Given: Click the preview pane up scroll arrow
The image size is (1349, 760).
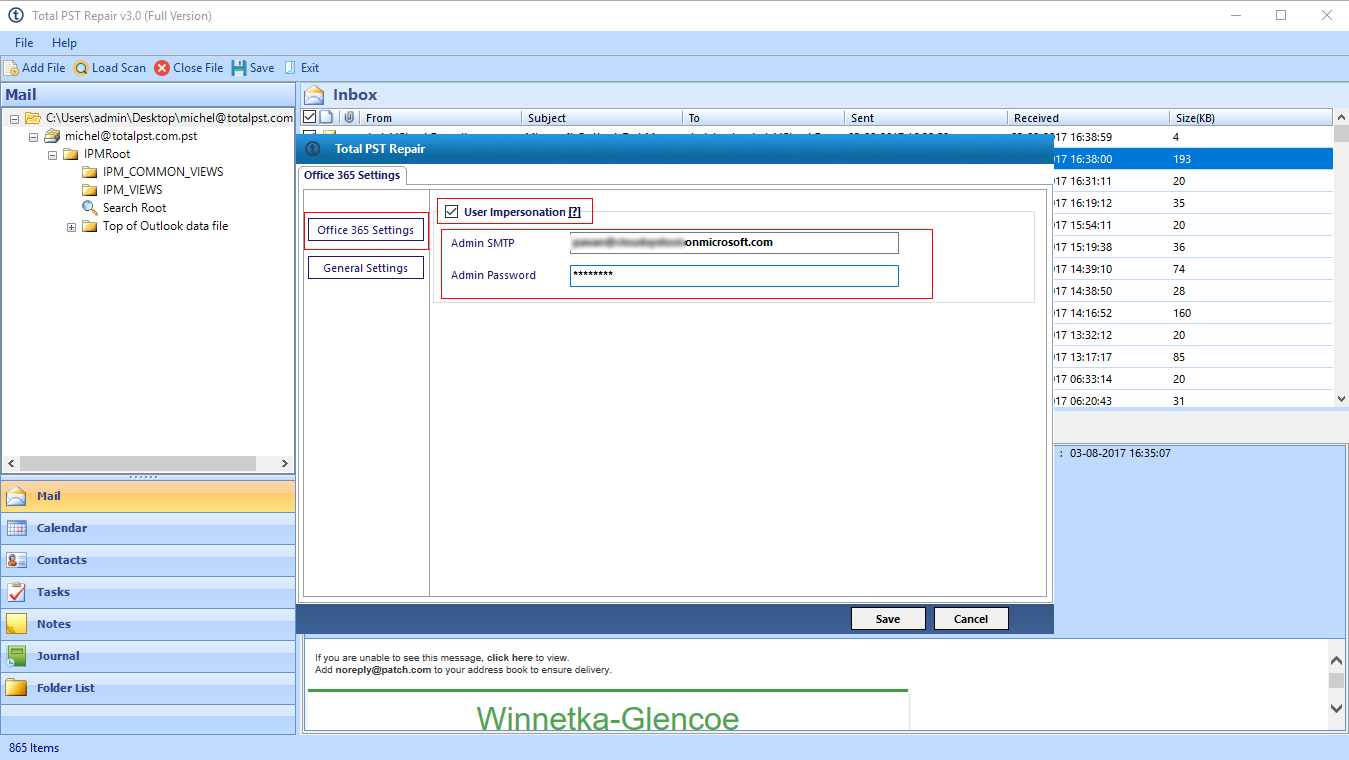Looking at the screenshot, I should 1337,659.
